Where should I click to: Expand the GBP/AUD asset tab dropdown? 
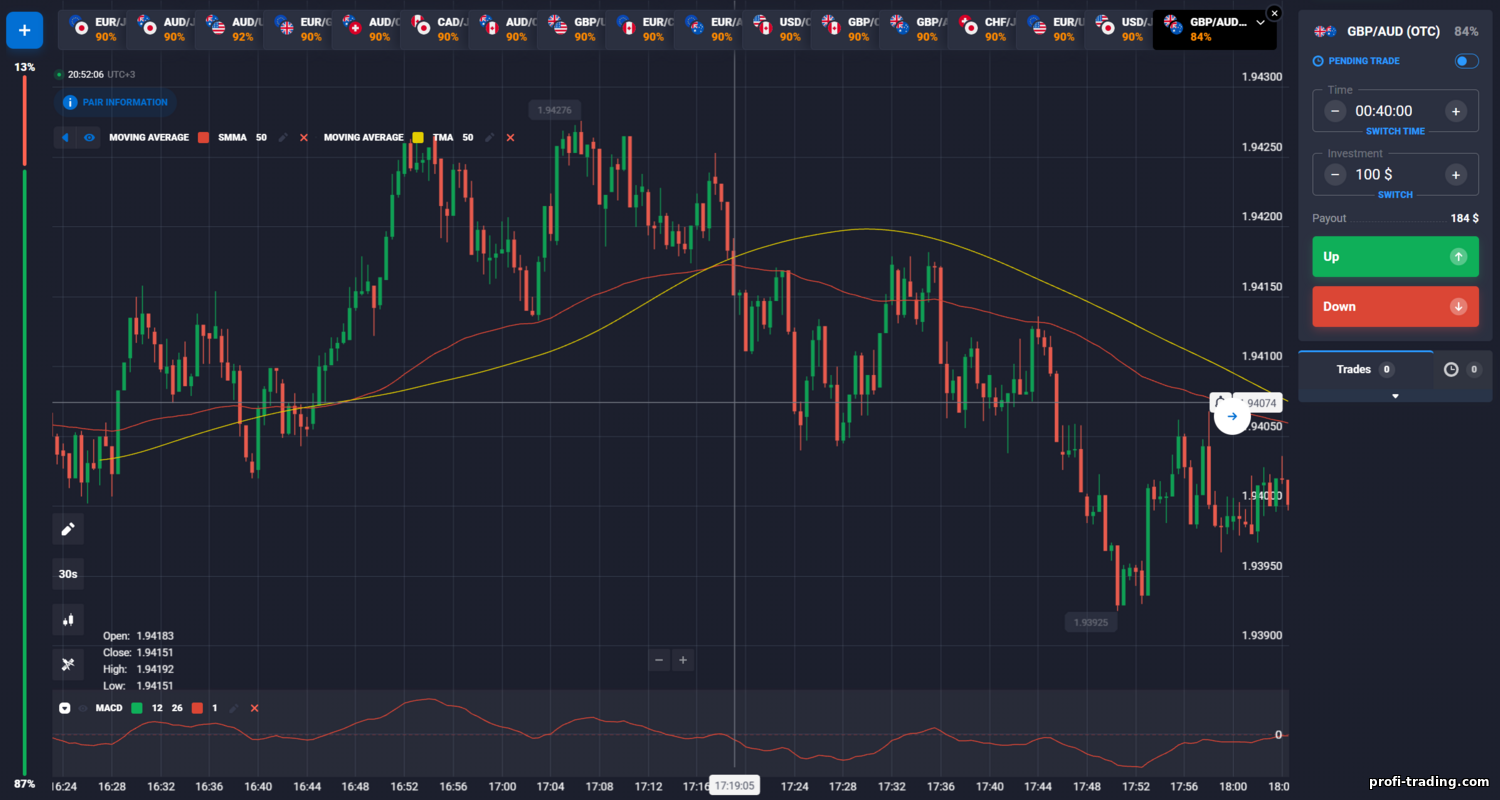pos(1260,22)
